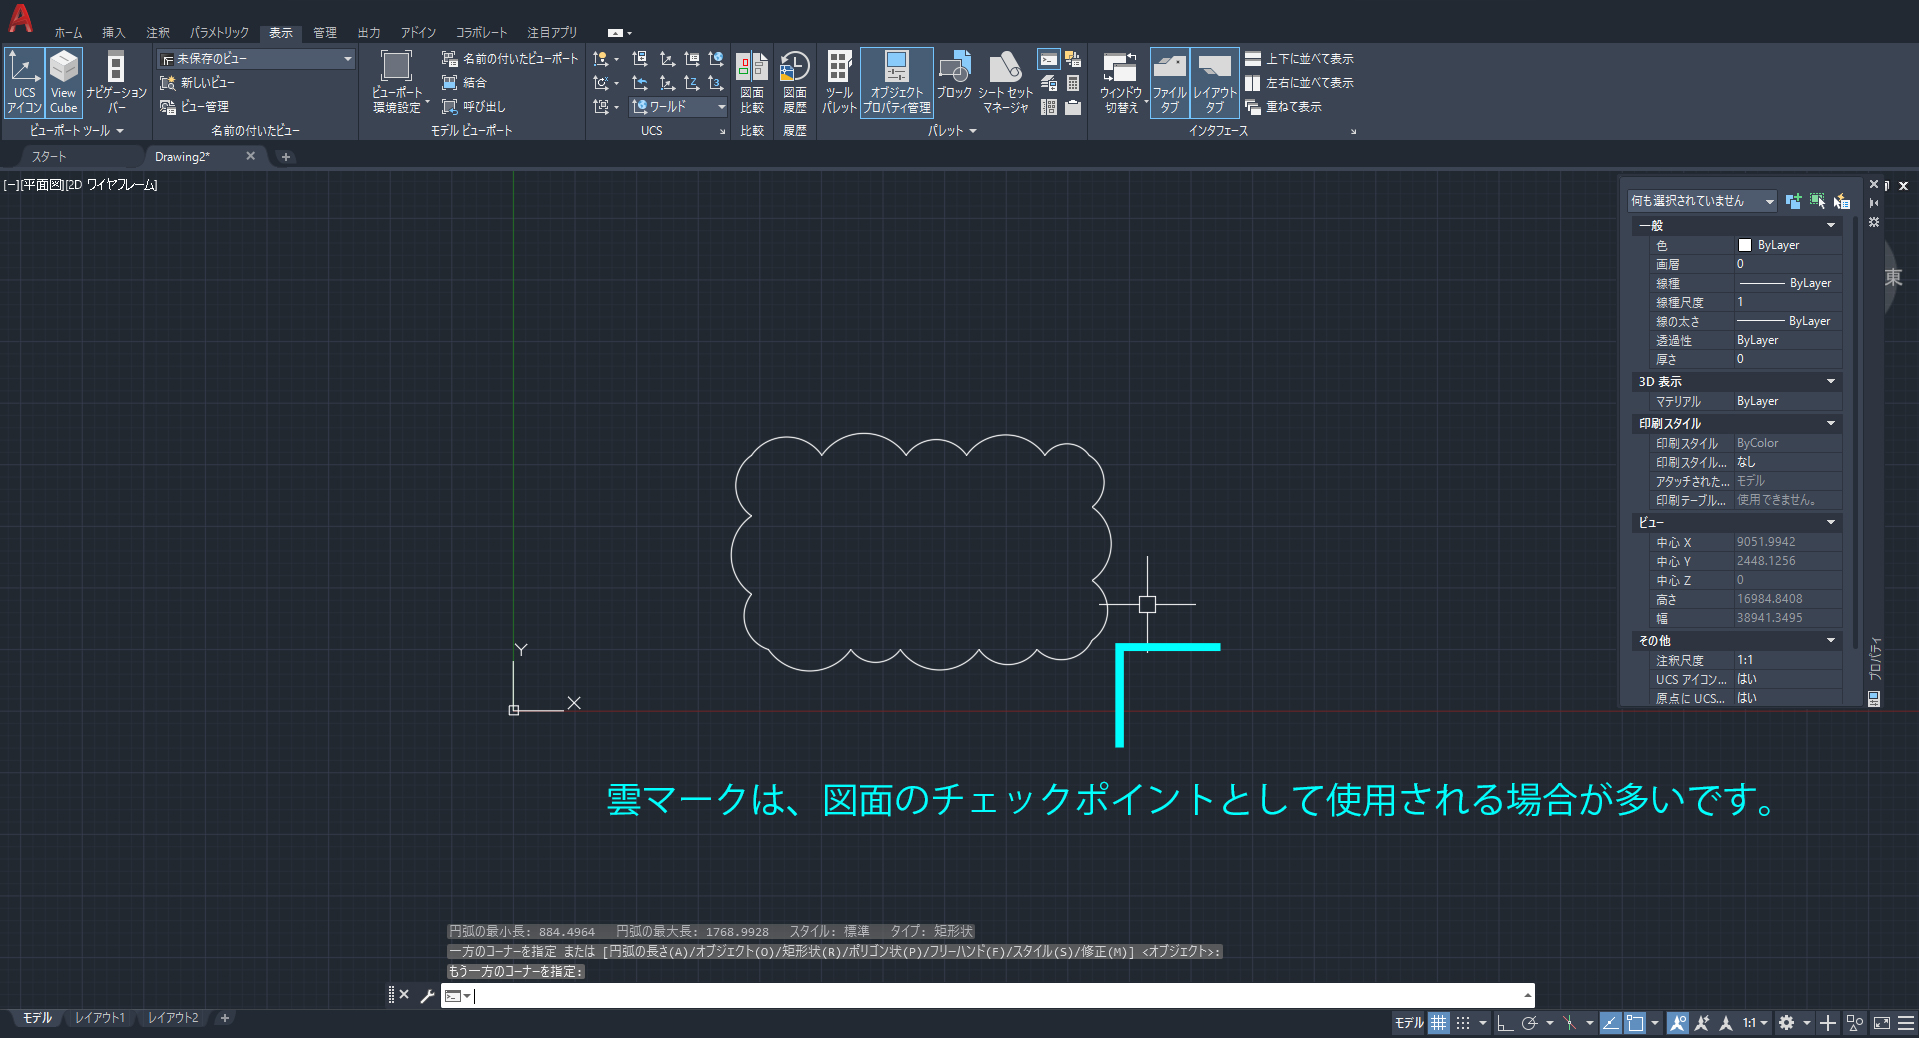Open the Drawing History (図面履歴) panel
The height and width of the screenshot is (1038, 1919).
point(794,82)
